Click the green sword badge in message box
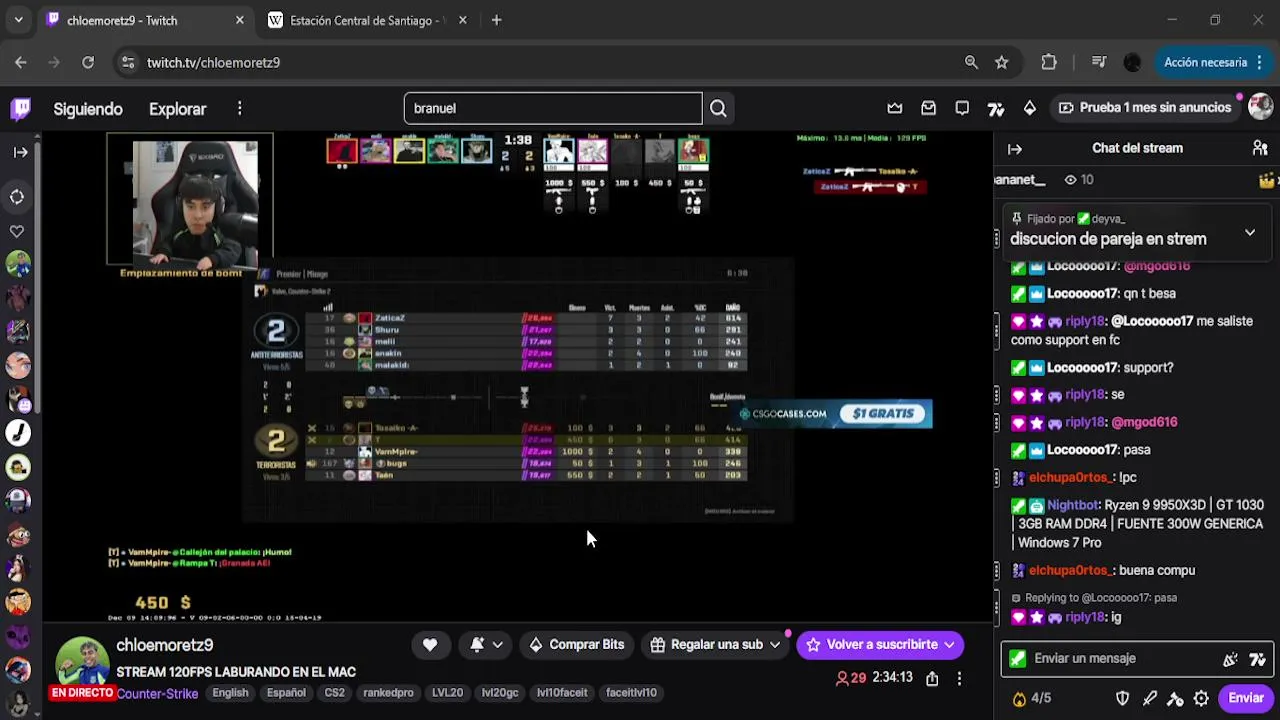The image size is (1280, 720). click(1018, 659)
